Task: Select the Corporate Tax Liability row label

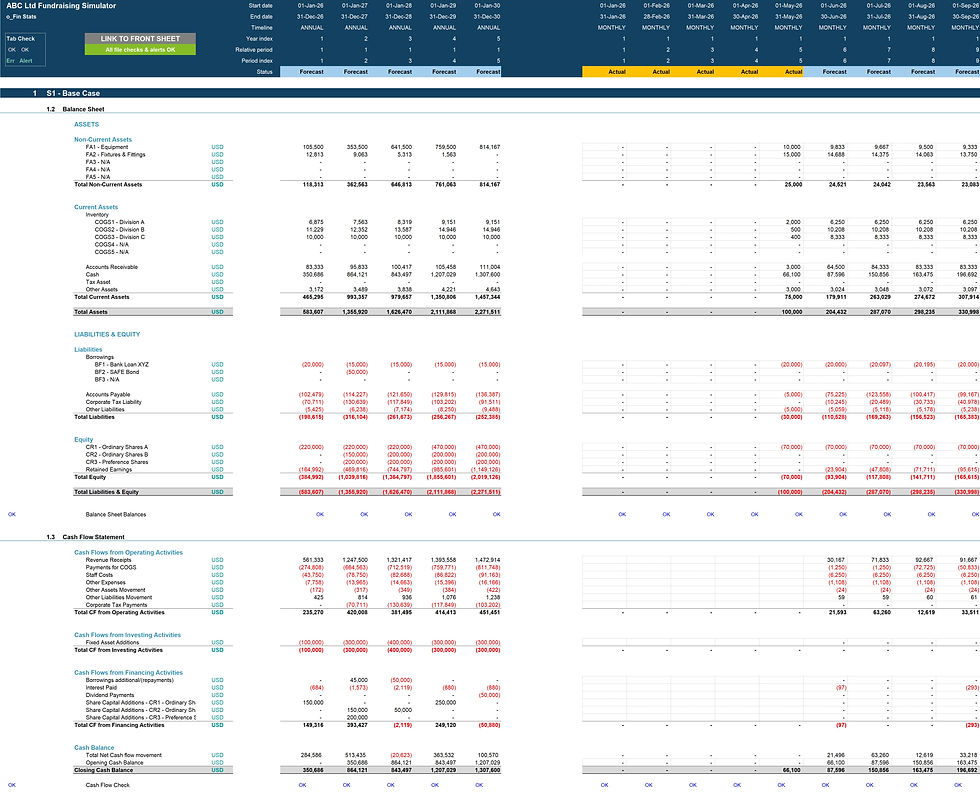Action: point(114,402)
